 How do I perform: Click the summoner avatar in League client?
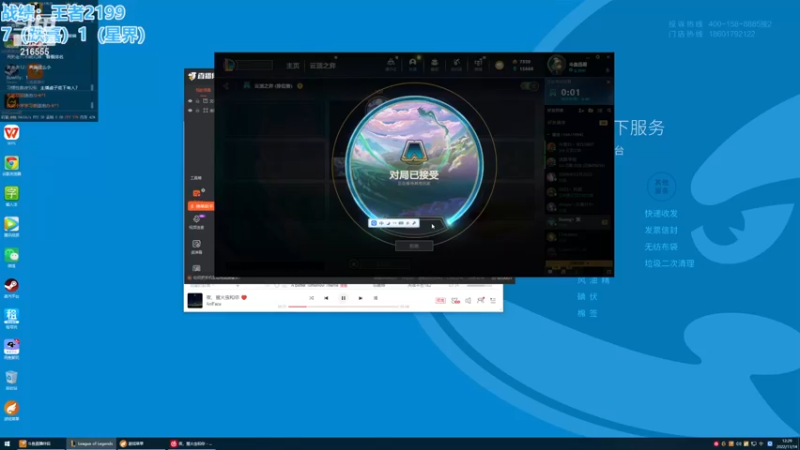click(557, 65)
